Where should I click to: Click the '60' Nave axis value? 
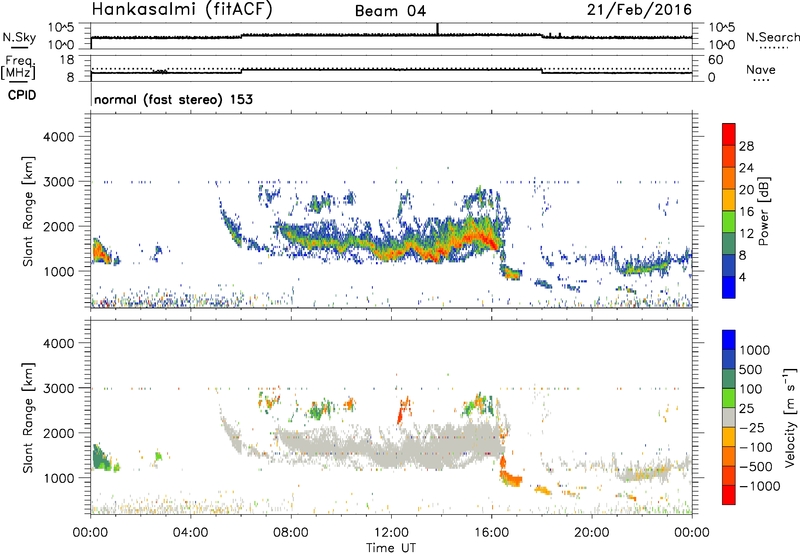pyautogui.click(x=716, y=60)
